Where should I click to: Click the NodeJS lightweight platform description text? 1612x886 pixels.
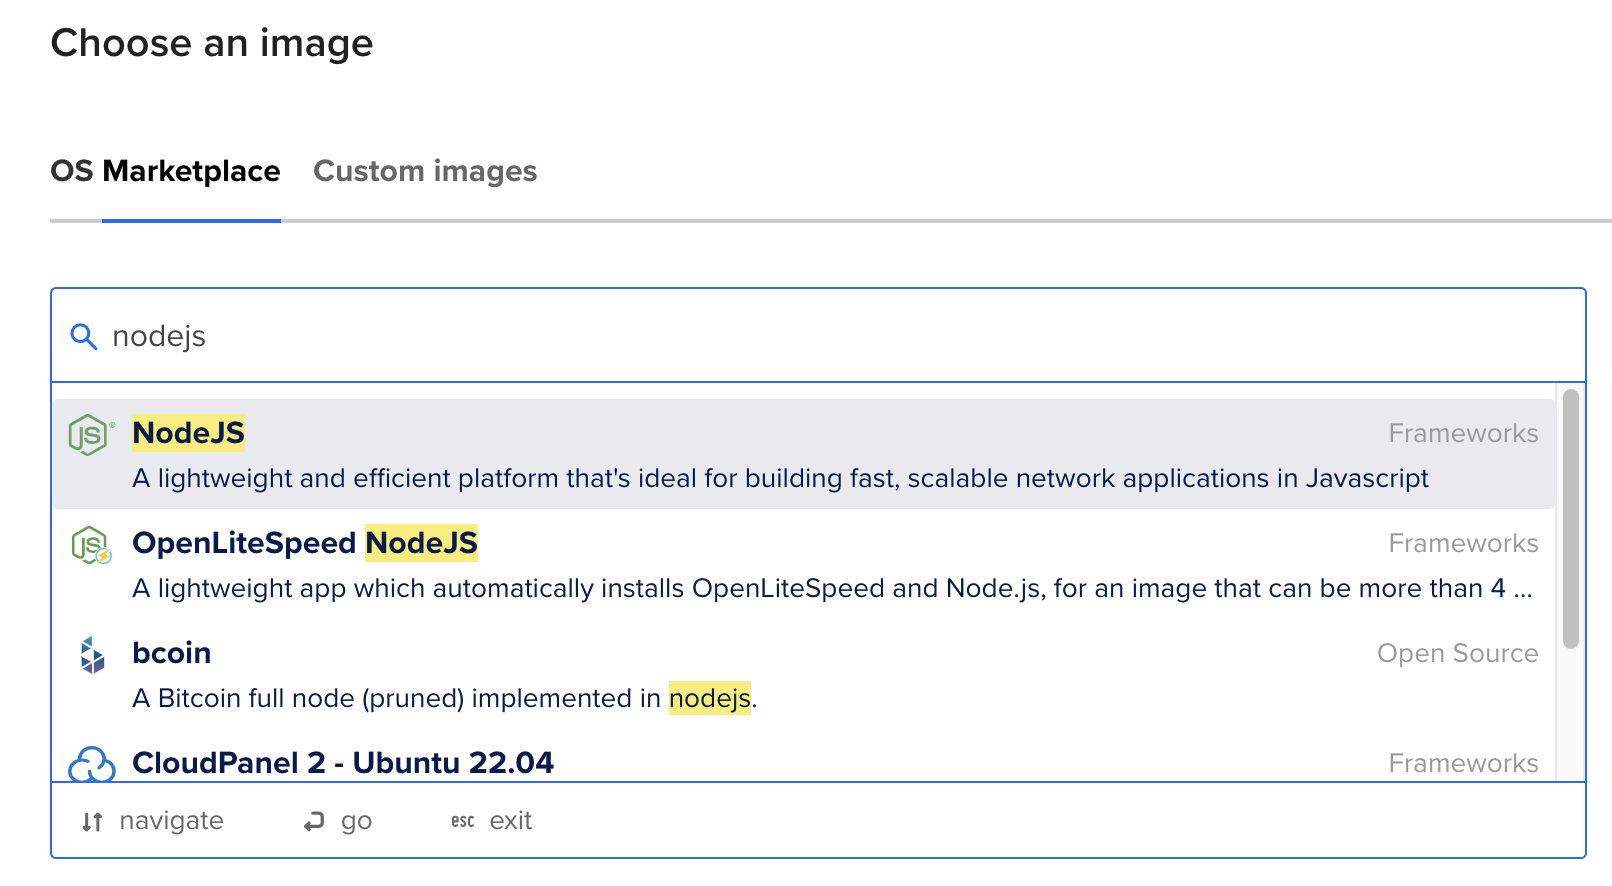pyautogui.click(x=780, y=478)
